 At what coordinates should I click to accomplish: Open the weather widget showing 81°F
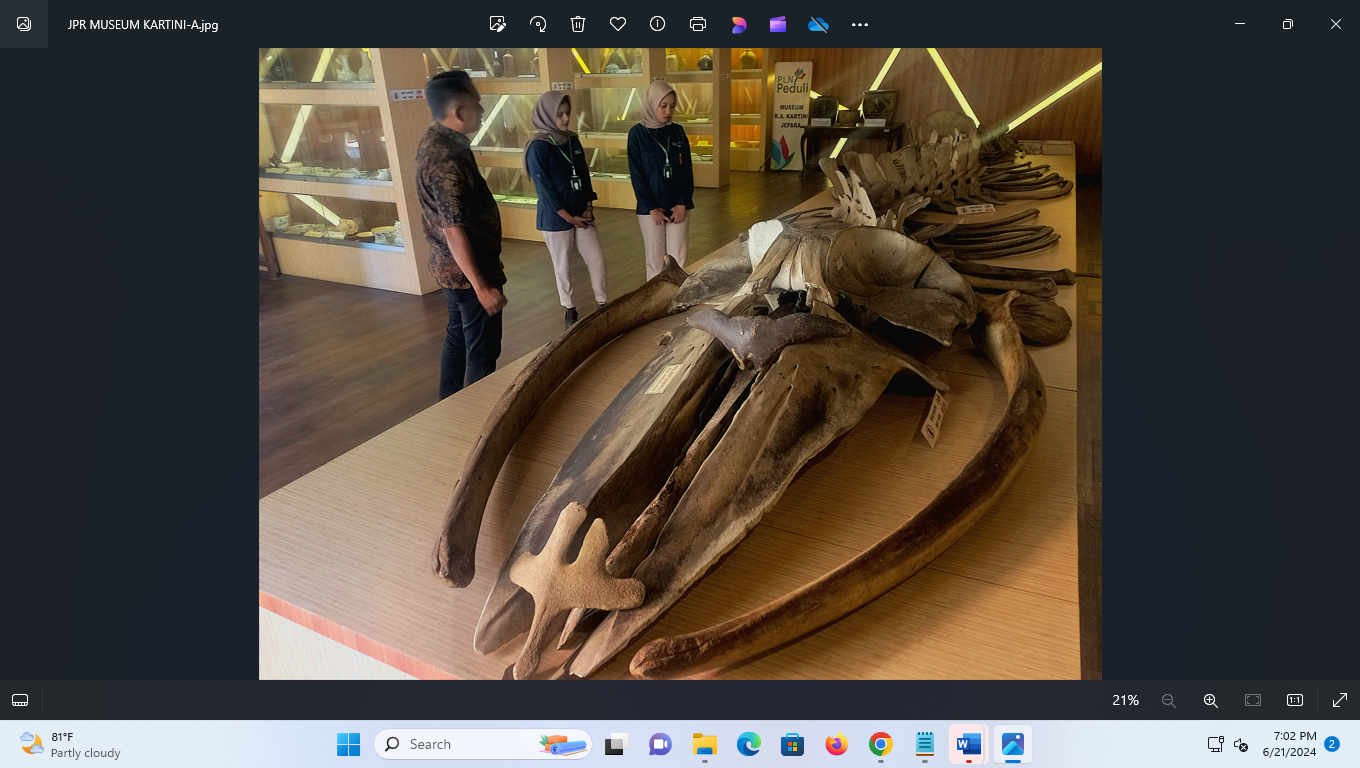click(x=70, y=744)
